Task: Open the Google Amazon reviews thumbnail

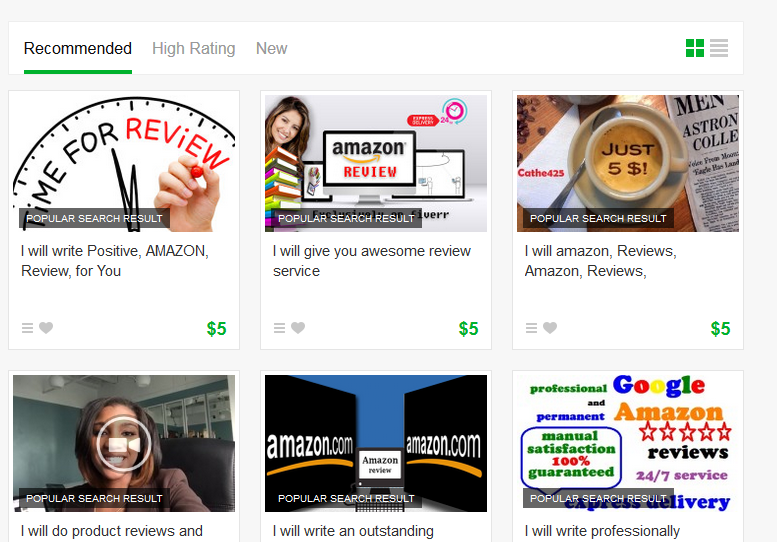Action: 628,443
